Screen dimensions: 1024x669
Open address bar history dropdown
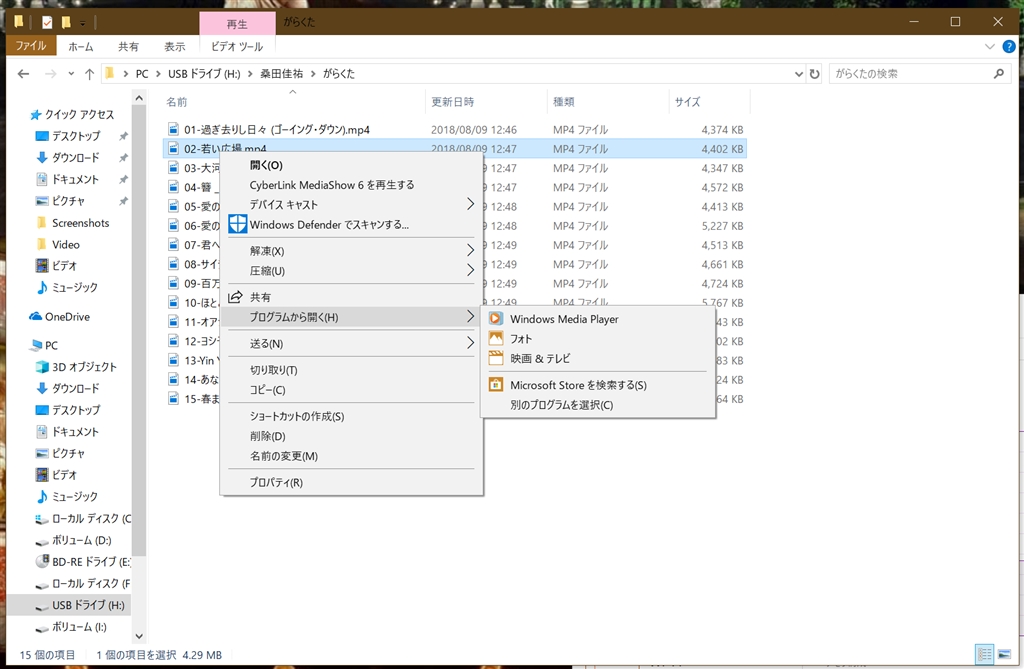799,74
